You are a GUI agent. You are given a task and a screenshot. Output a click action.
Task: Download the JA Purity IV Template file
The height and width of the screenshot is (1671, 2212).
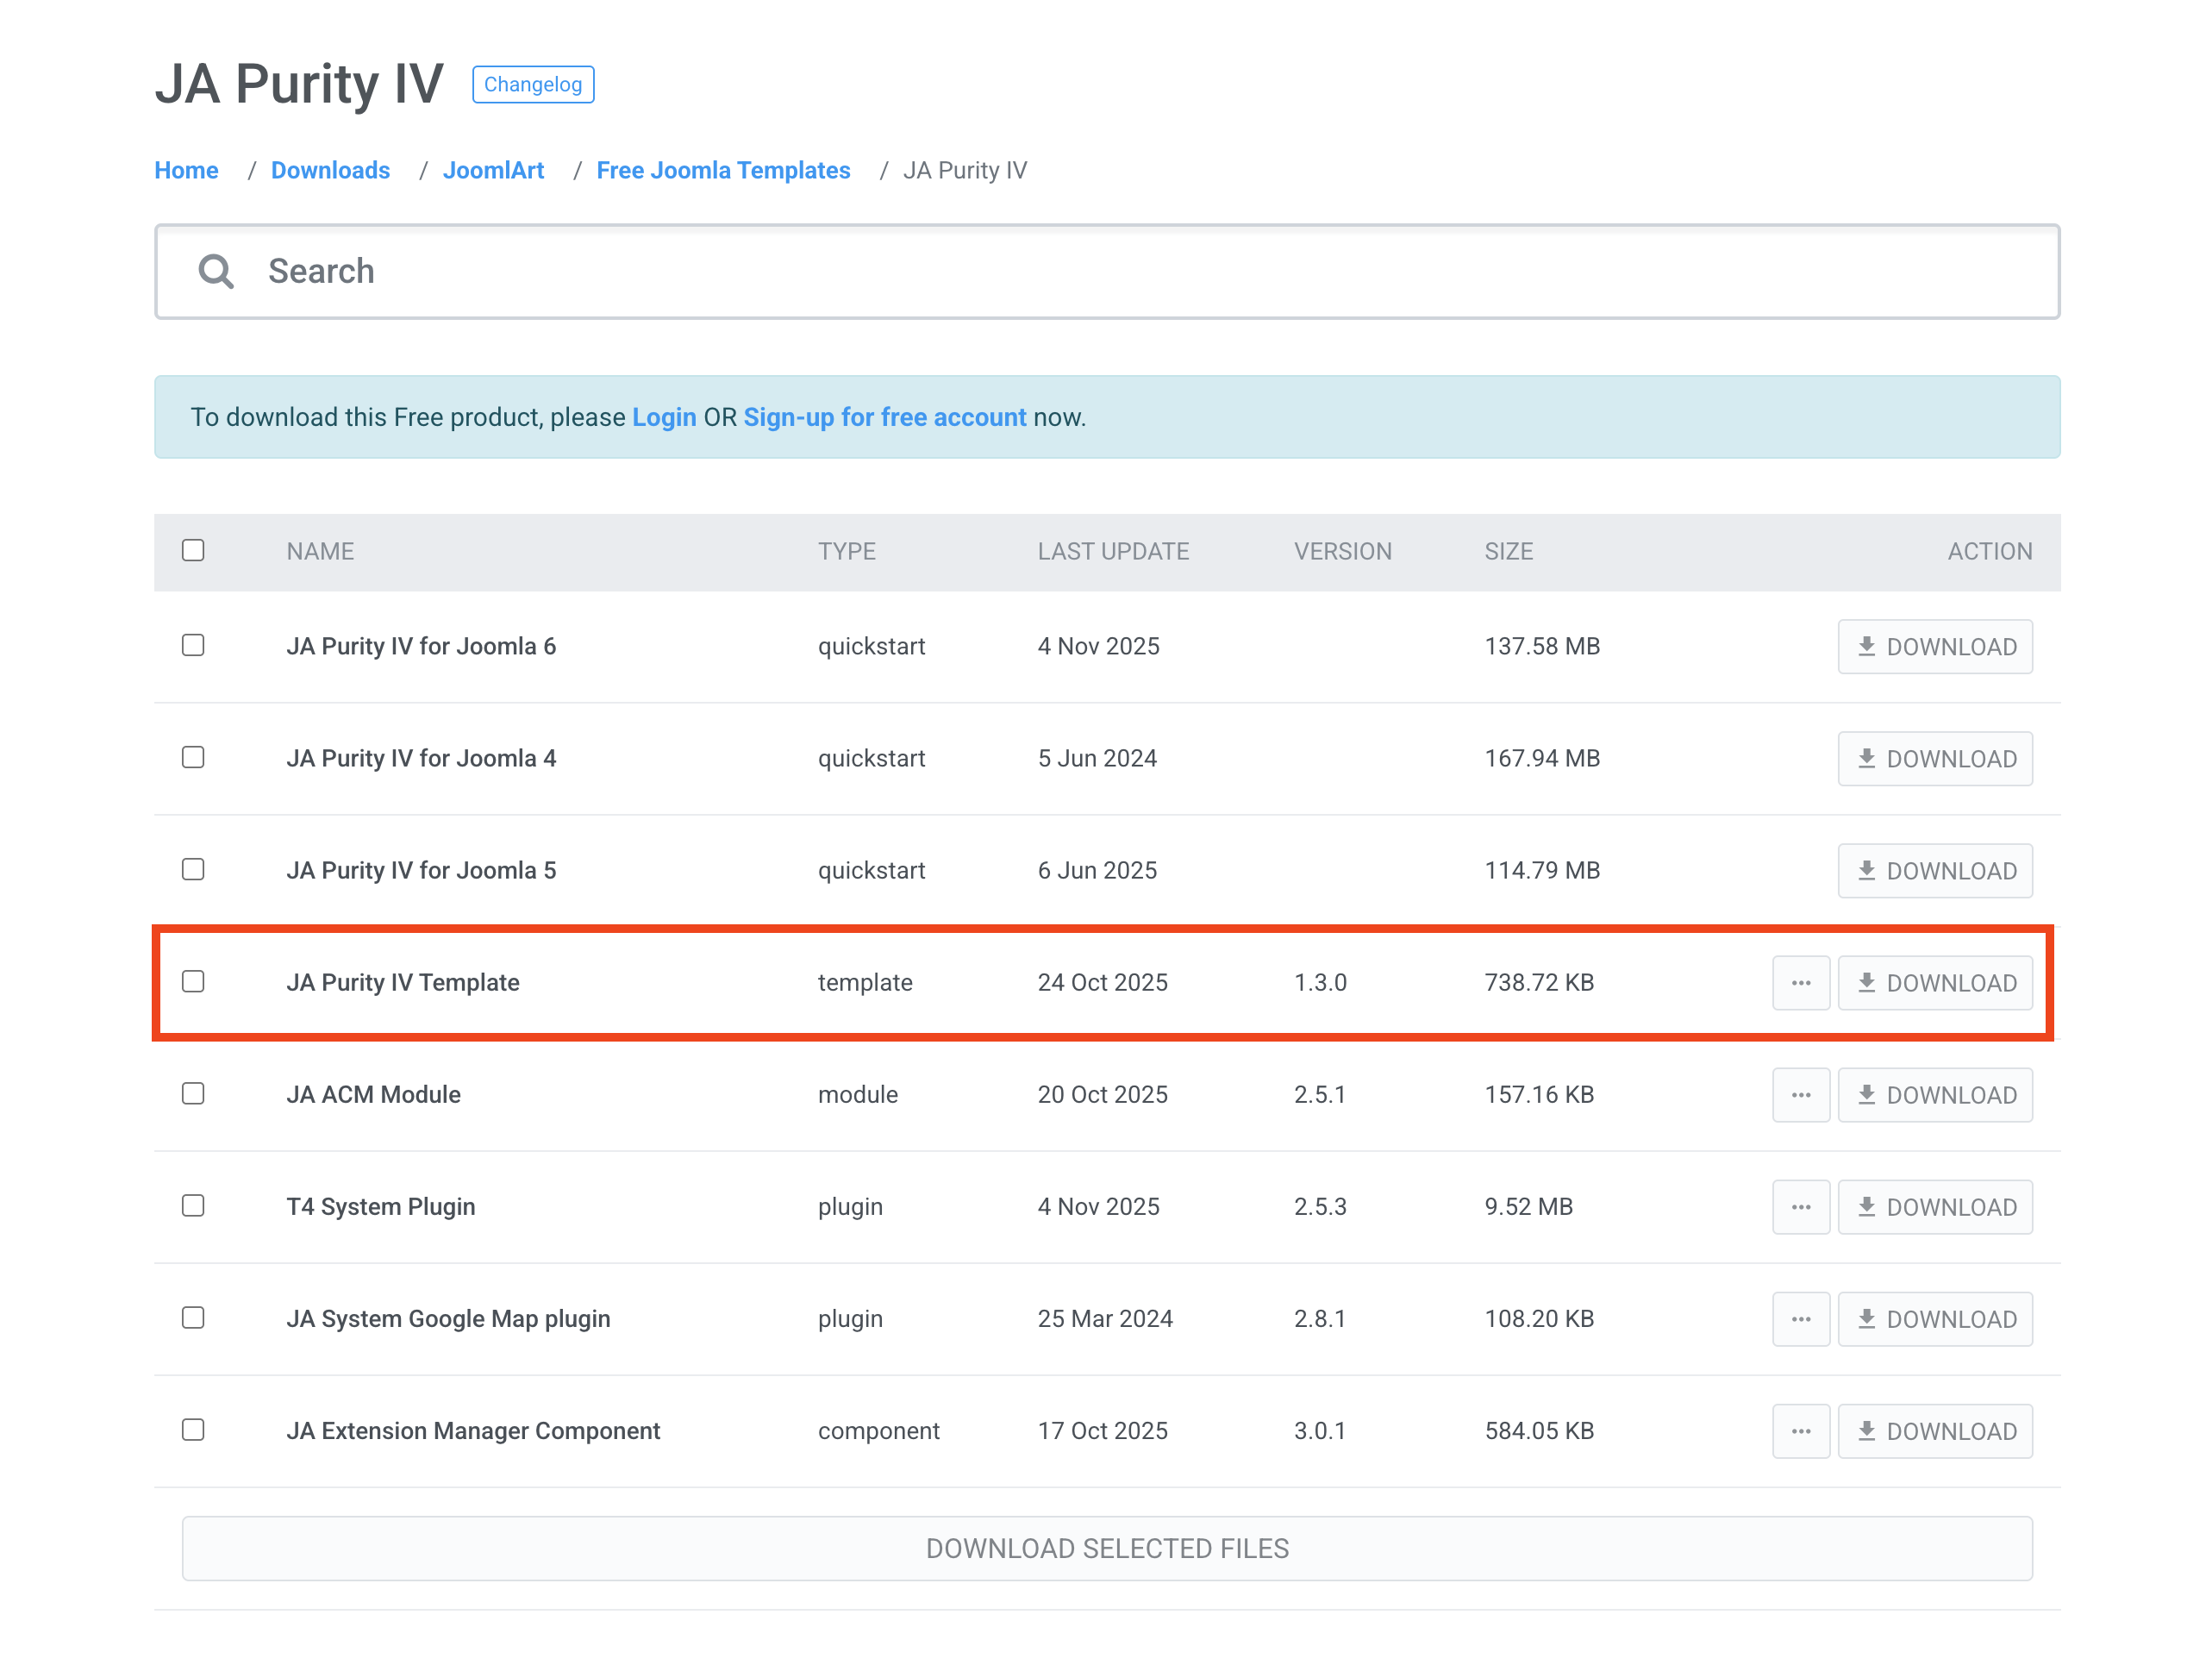[x=1934, y=982]
